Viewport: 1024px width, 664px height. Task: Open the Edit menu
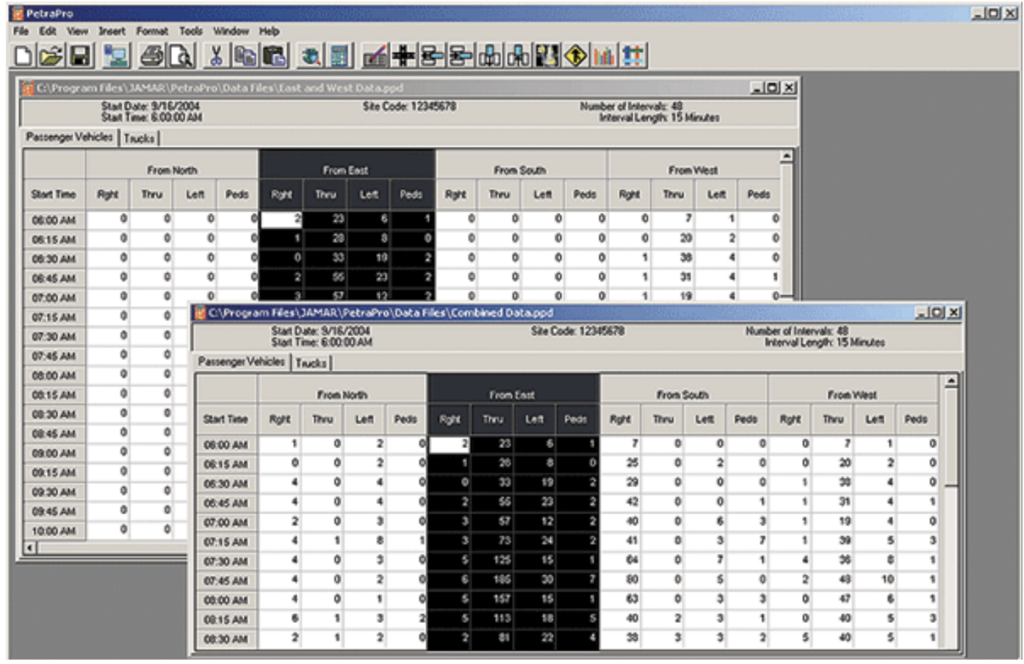click(47, 31)
